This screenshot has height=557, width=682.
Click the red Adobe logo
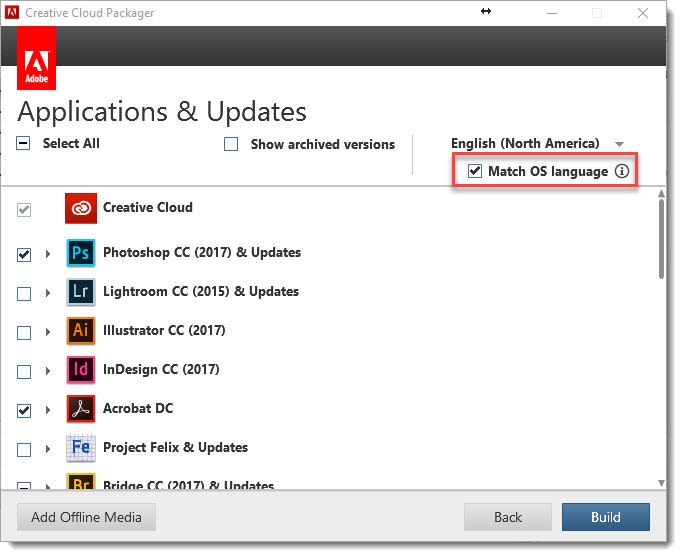coord(37,58)
